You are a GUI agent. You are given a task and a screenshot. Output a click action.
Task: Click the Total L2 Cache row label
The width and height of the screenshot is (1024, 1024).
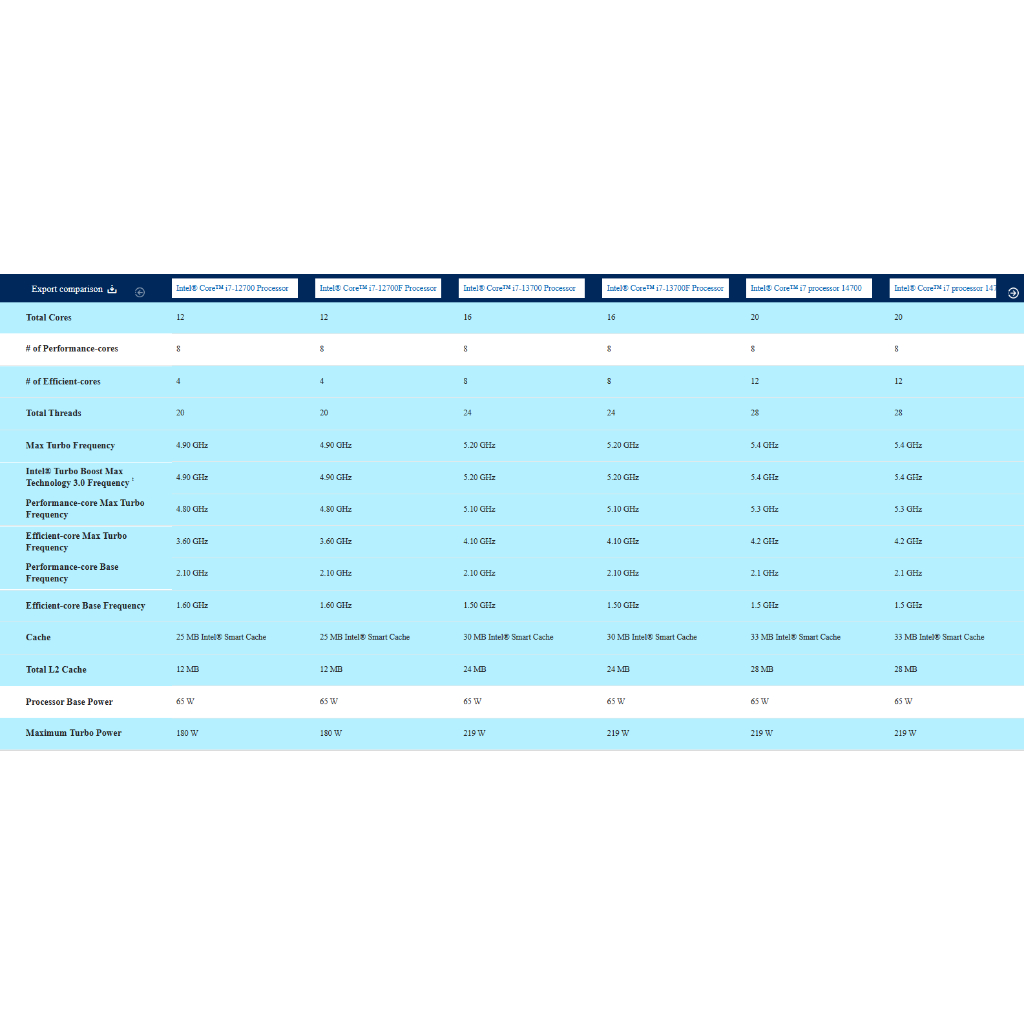point(56,669)
